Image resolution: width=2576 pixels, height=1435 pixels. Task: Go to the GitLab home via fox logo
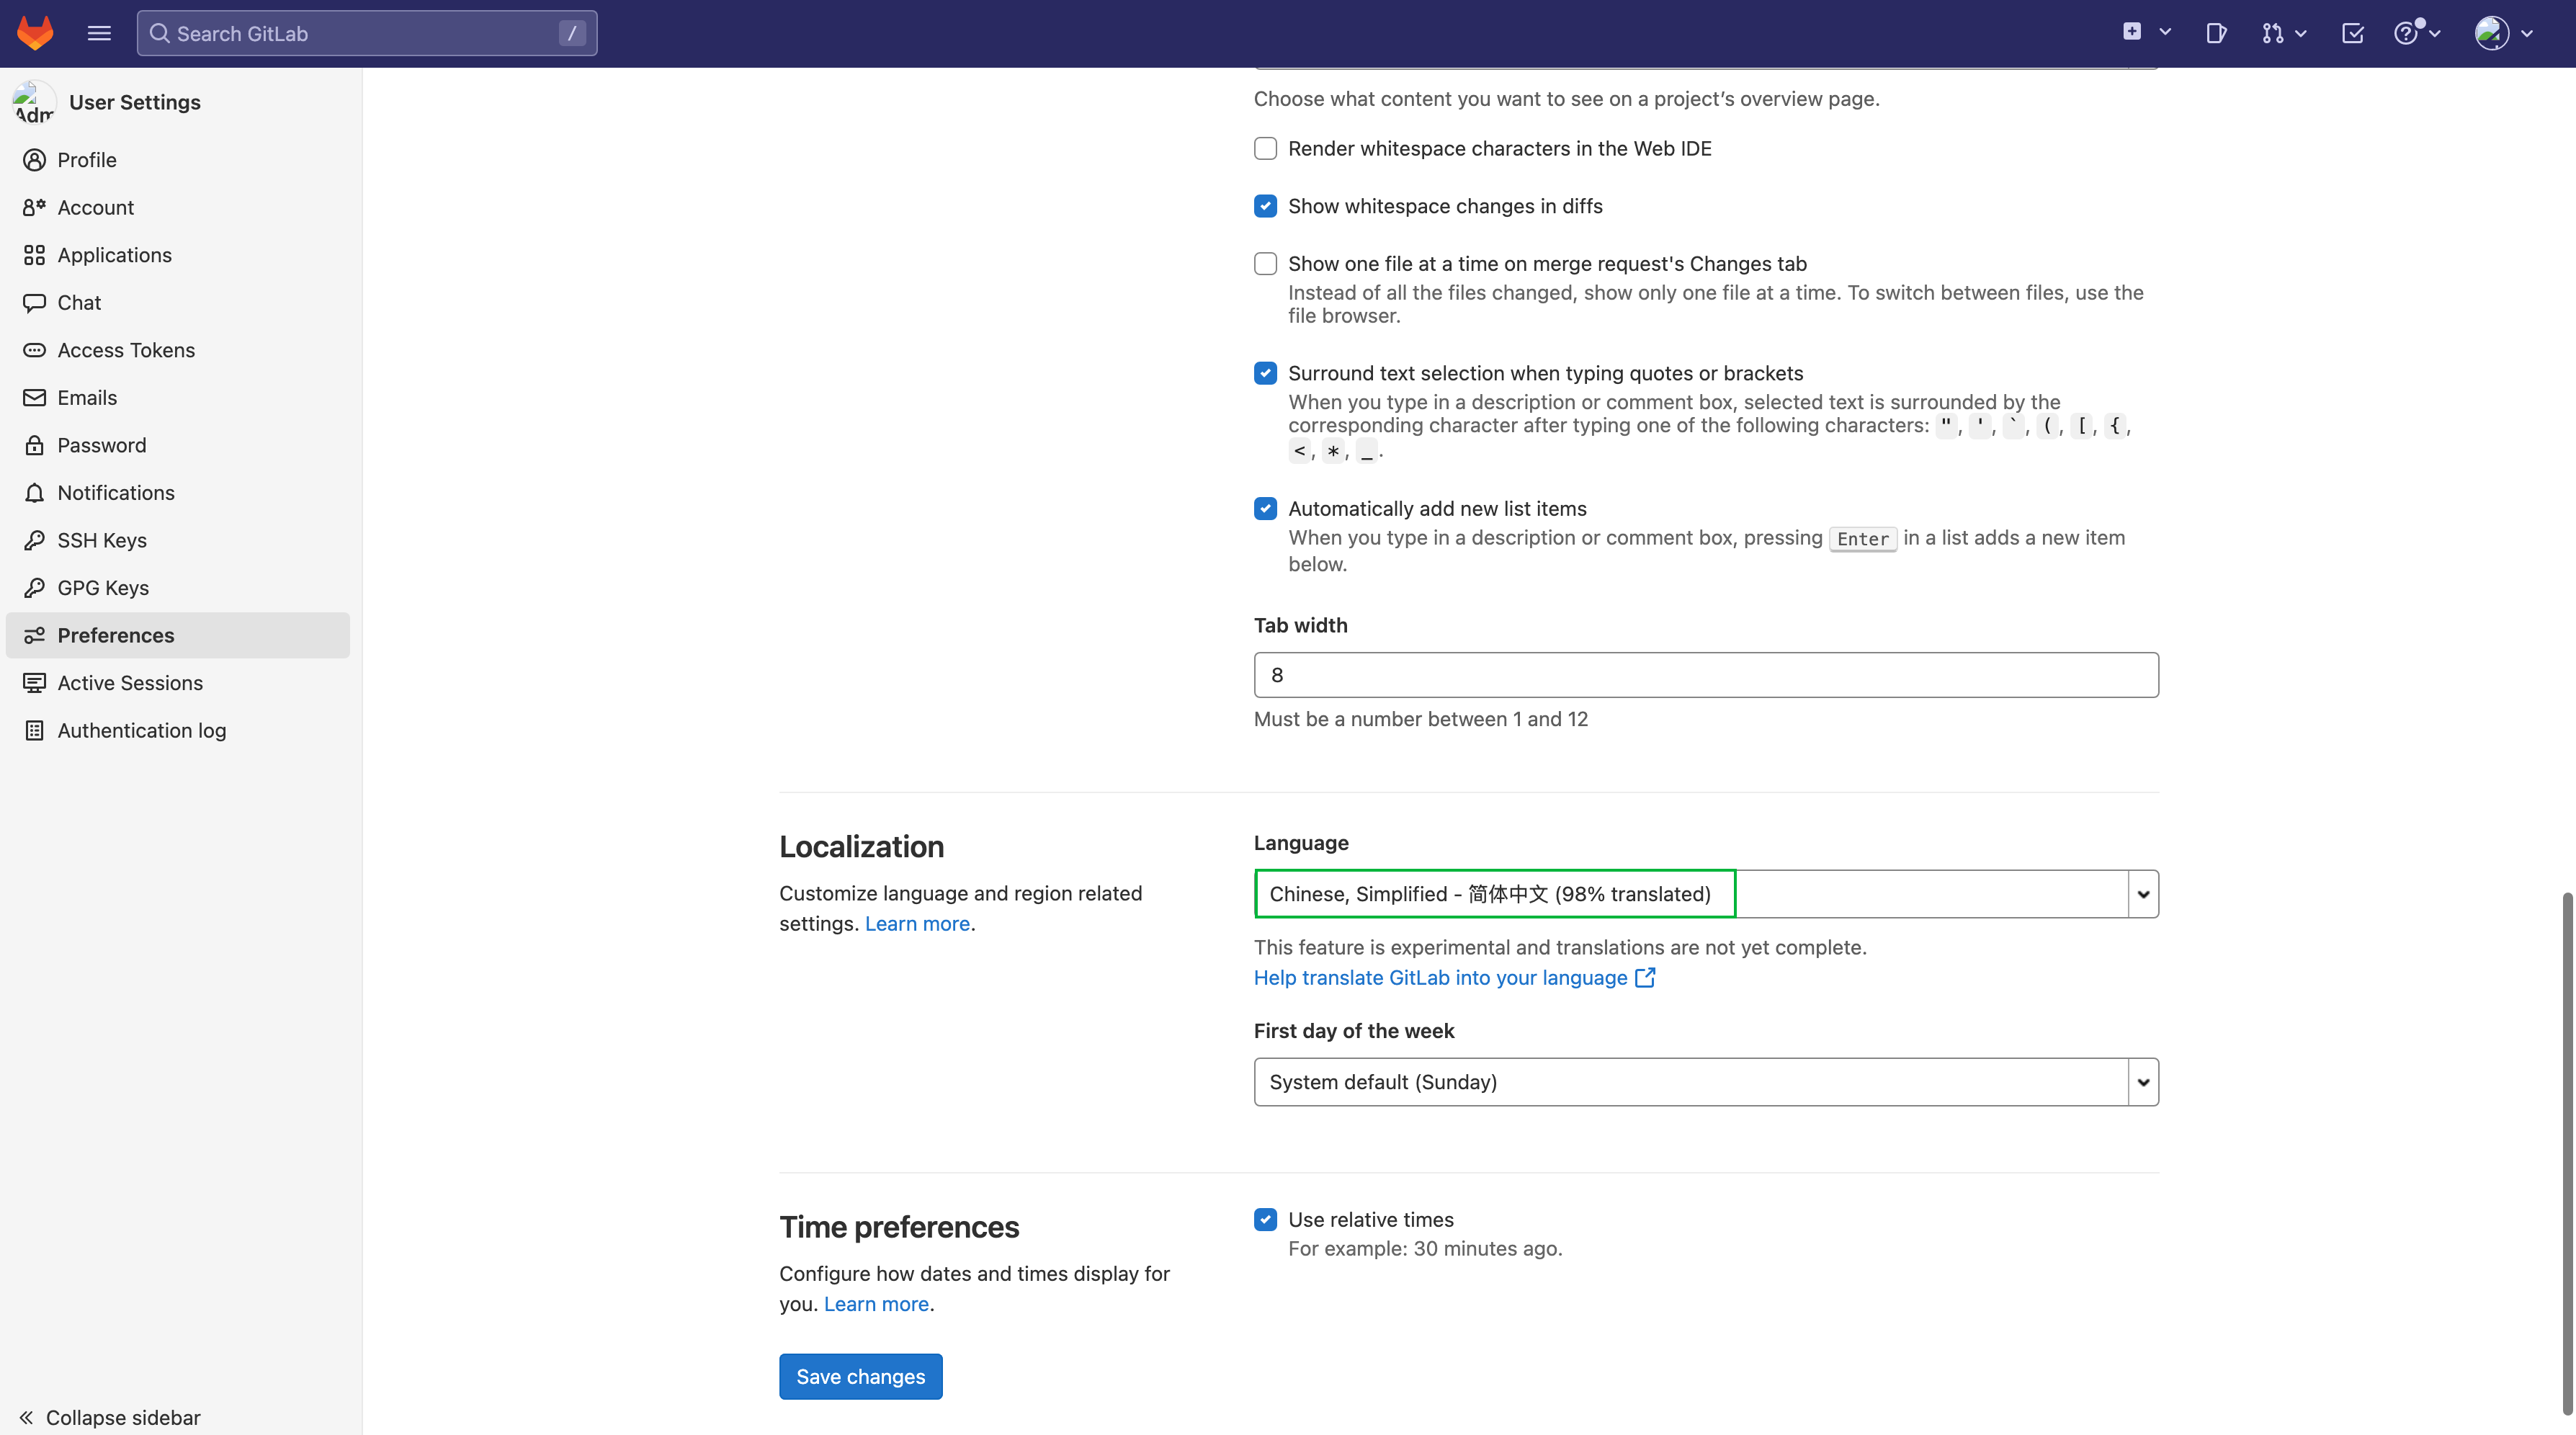click(x=35, y=33)
